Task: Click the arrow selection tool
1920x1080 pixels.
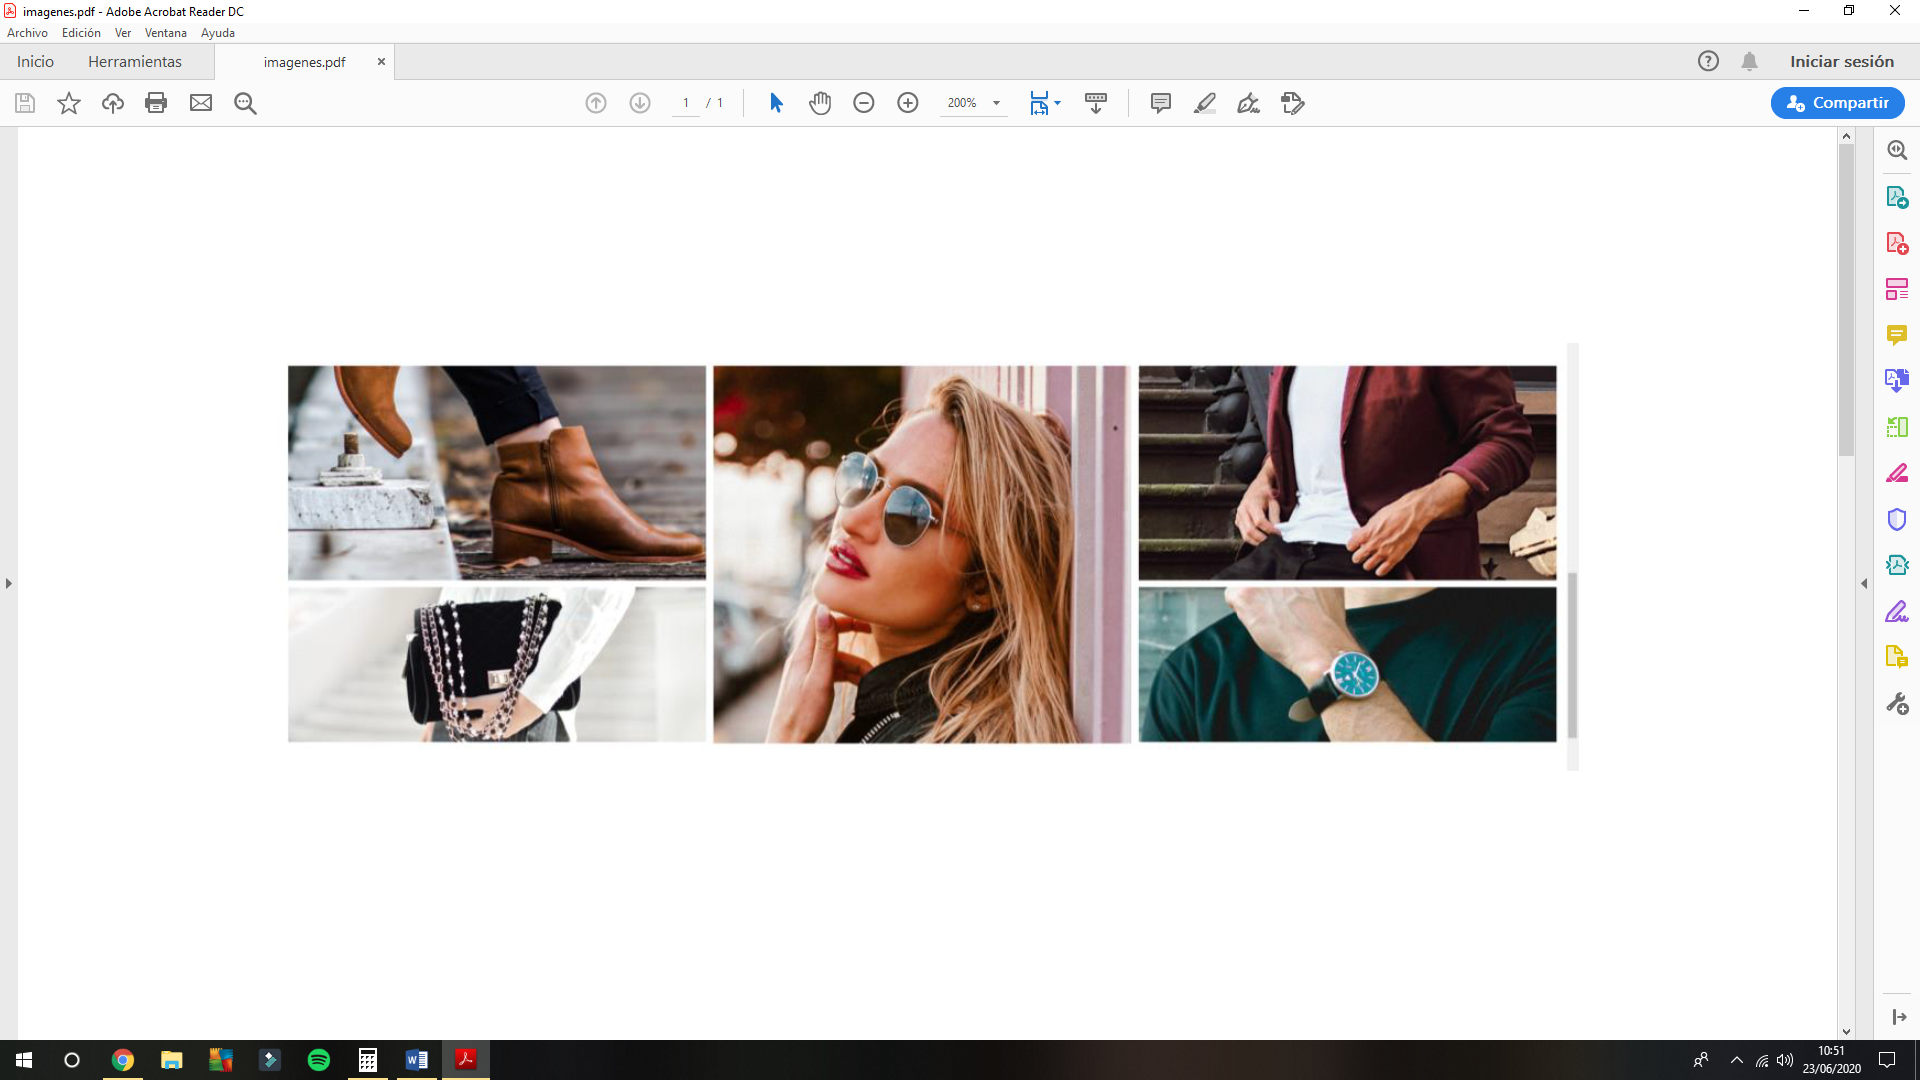Action: (776, 103)
